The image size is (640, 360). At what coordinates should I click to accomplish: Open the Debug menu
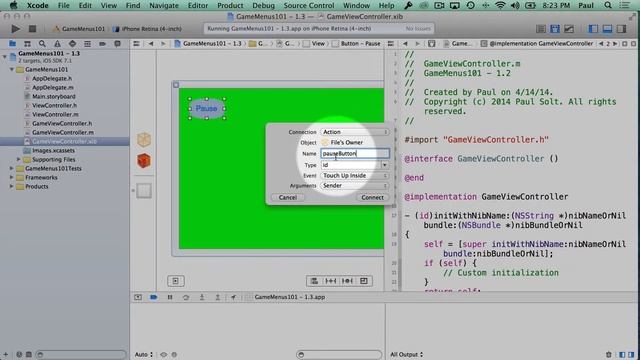[263, 5]
